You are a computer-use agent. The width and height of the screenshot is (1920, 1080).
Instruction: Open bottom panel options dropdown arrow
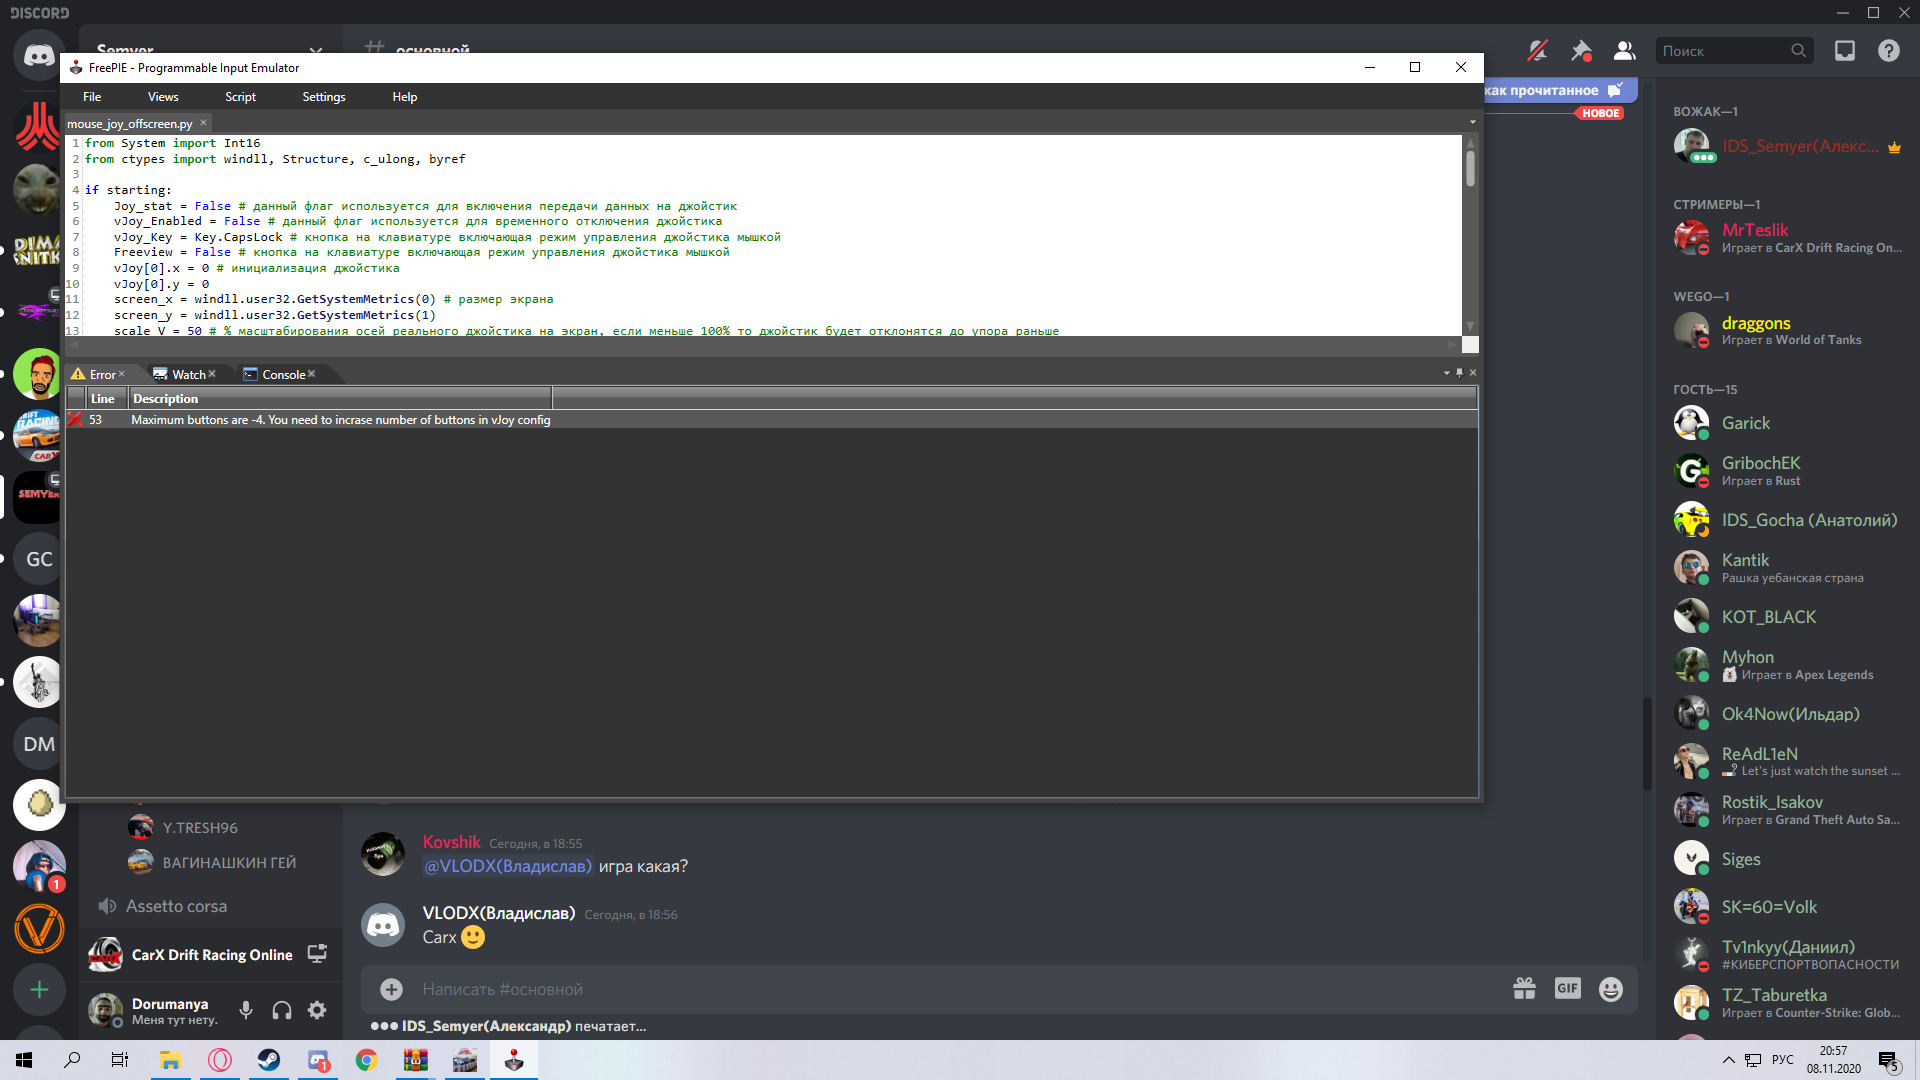(x=1446, y=373)
